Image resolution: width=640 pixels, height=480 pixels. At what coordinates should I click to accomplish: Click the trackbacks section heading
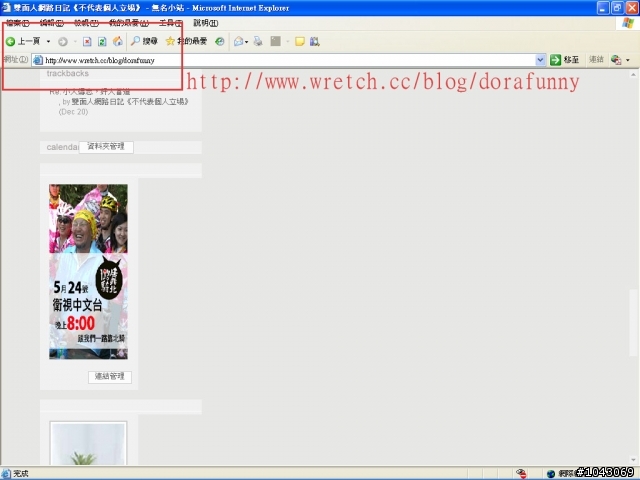tap(67, 74)
